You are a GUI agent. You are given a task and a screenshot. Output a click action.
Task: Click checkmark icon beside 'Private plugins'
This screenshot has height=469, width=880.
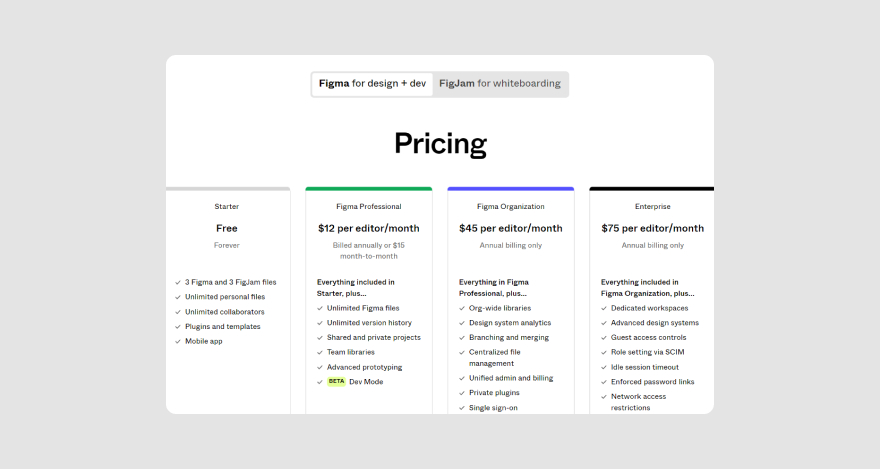(x=462, y=393)
